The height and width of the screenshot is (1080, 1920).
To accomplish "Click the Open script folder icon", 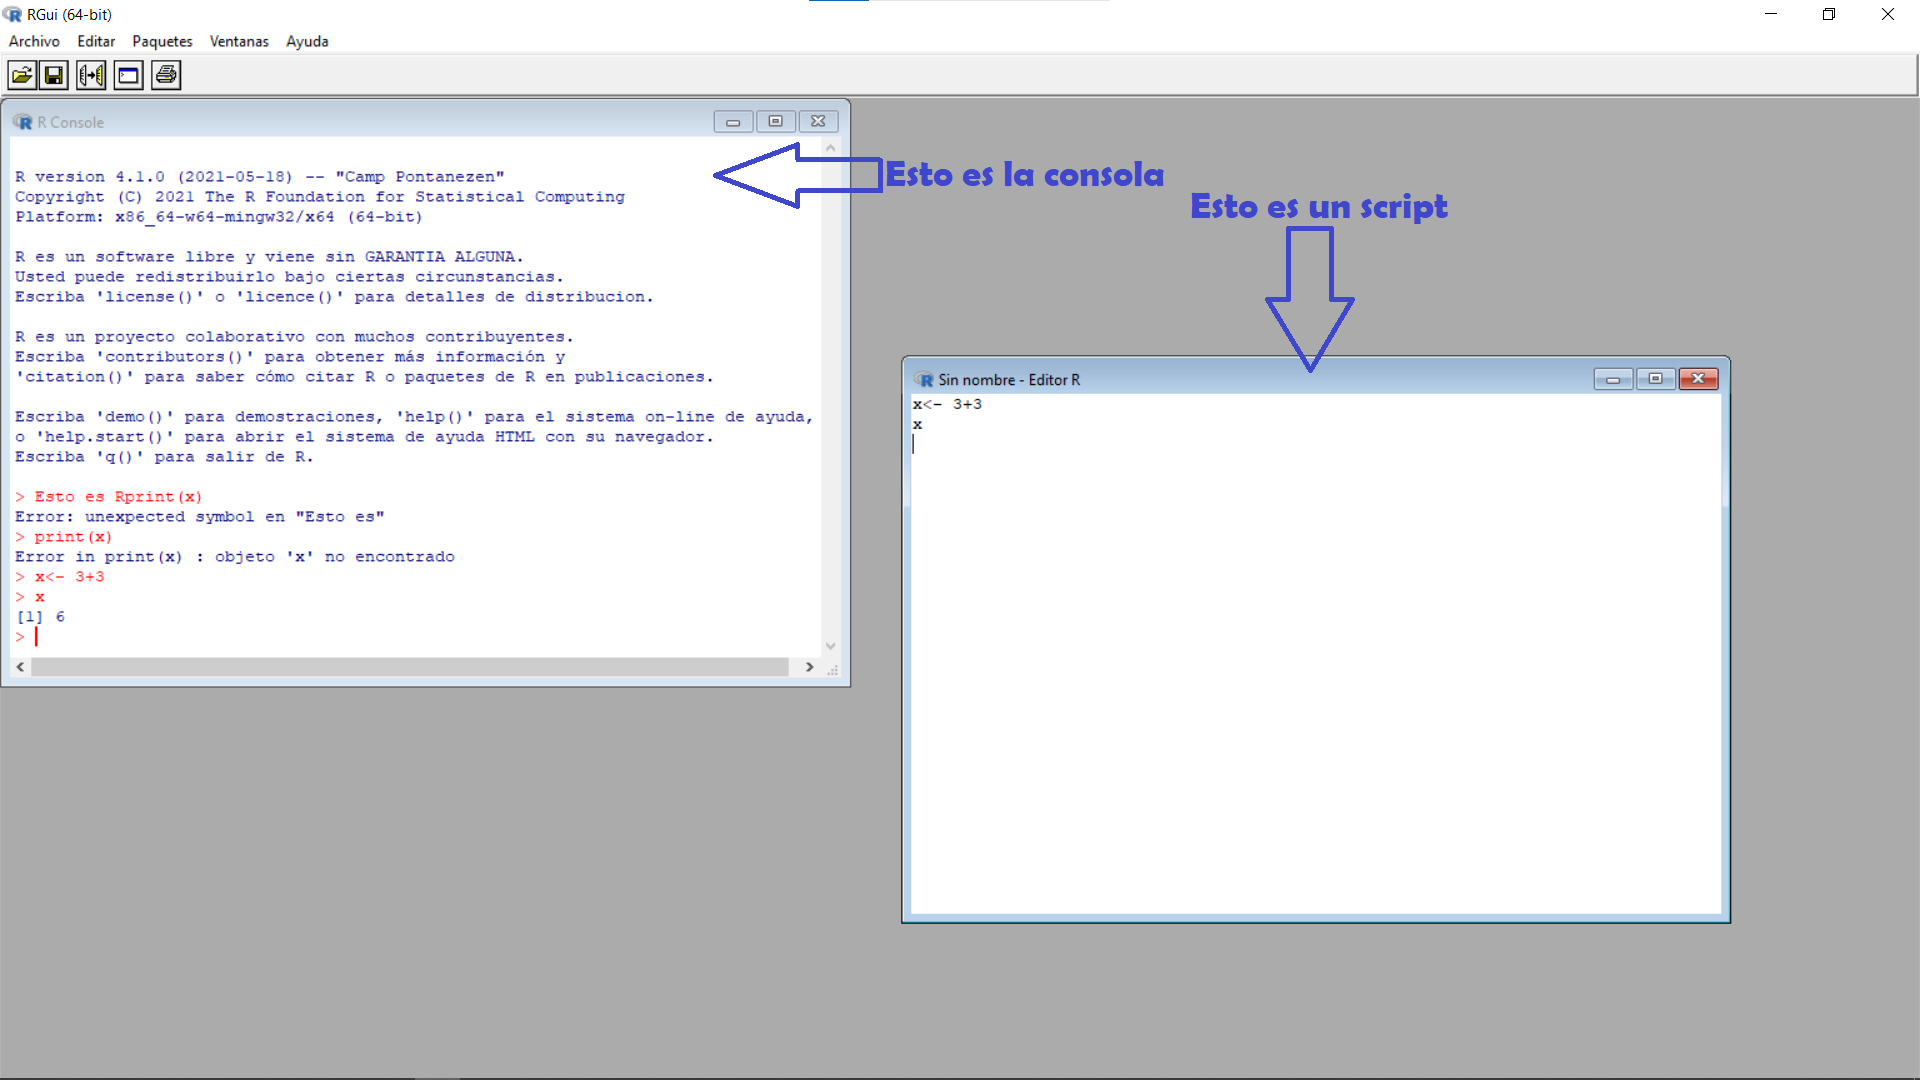I will 22,75.
